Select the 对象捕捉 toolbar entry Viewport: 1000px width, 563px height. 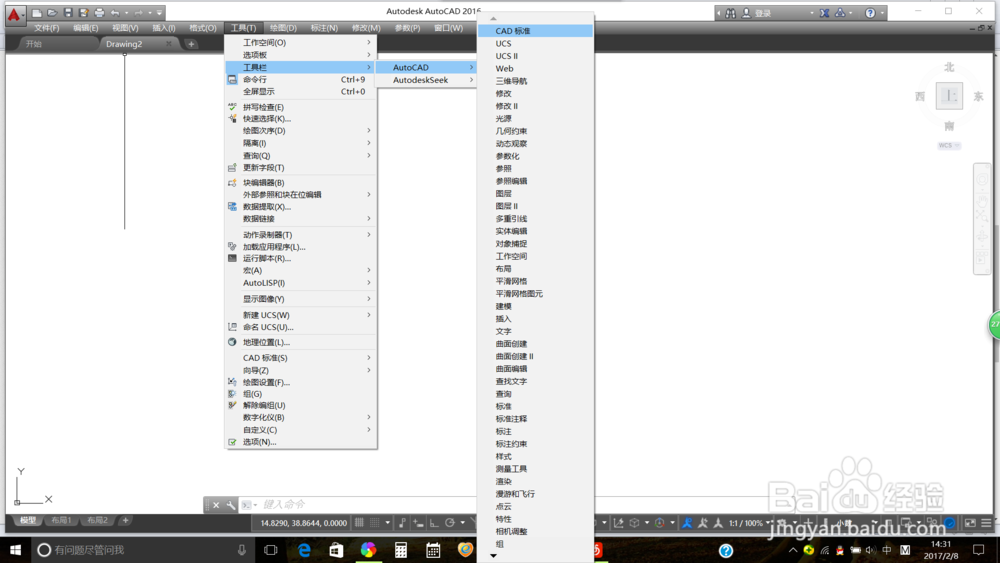535,244
